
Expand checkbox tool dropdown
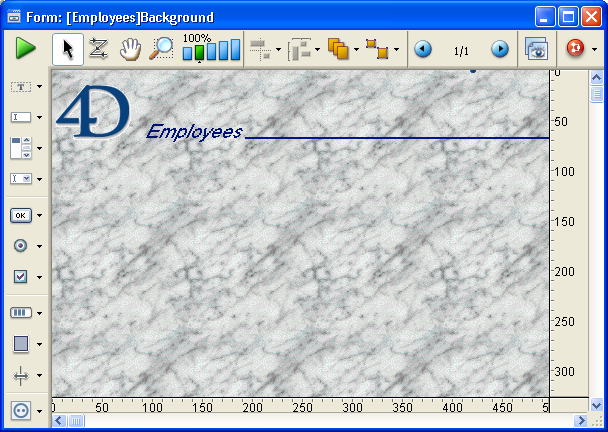coord(40,277)
